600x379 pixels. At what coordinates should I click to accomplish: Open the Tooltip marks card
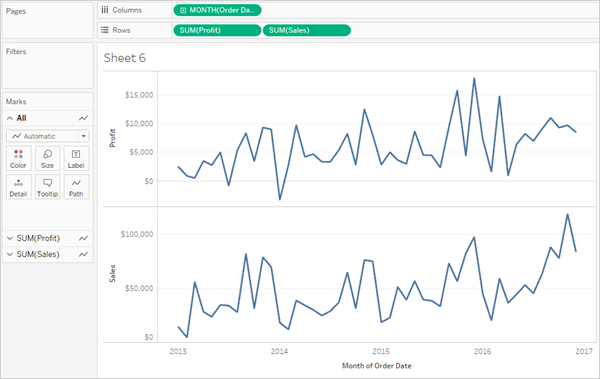click(47, 187)
